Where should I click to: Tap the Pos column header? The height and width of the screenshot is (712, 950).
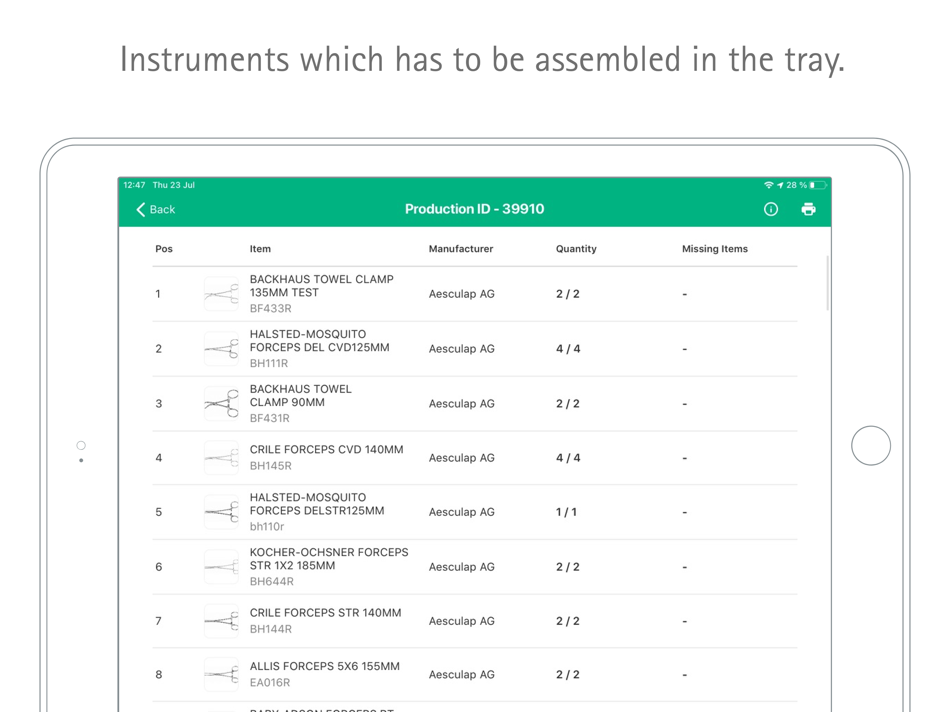coord(164,249)
